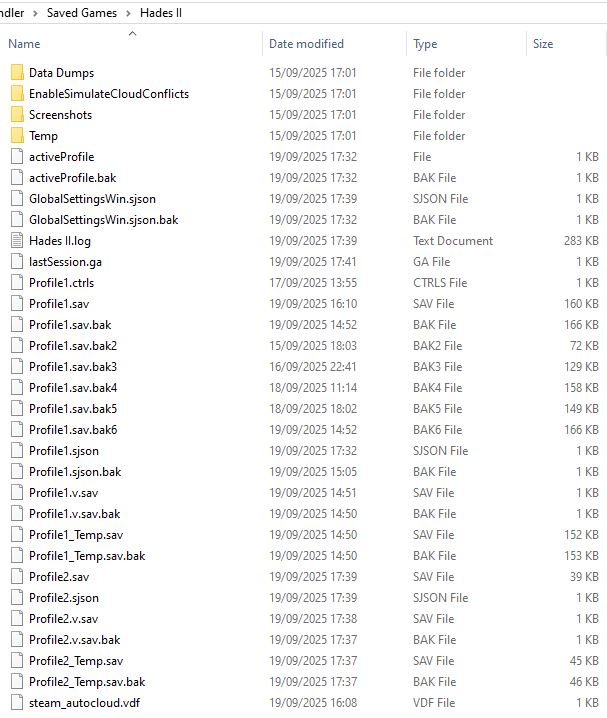Image resolution: width=607 pixels, height=718 pixels.
Task: Click the steam_autocloud.vdf file icon
Action: 17,702
